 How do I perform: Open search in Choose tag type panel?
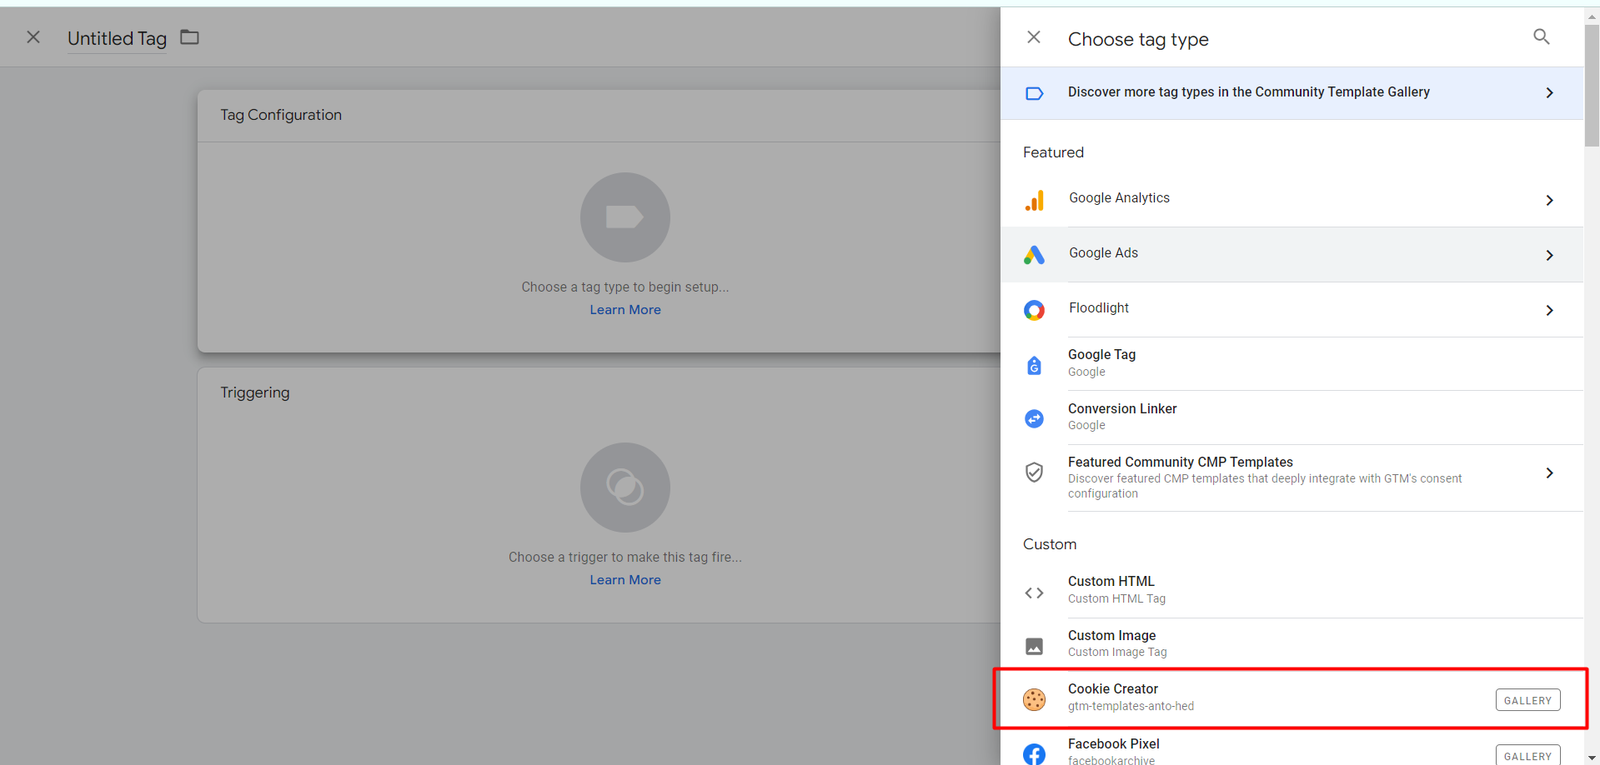pyautogui.click(x=1541, y=37)
